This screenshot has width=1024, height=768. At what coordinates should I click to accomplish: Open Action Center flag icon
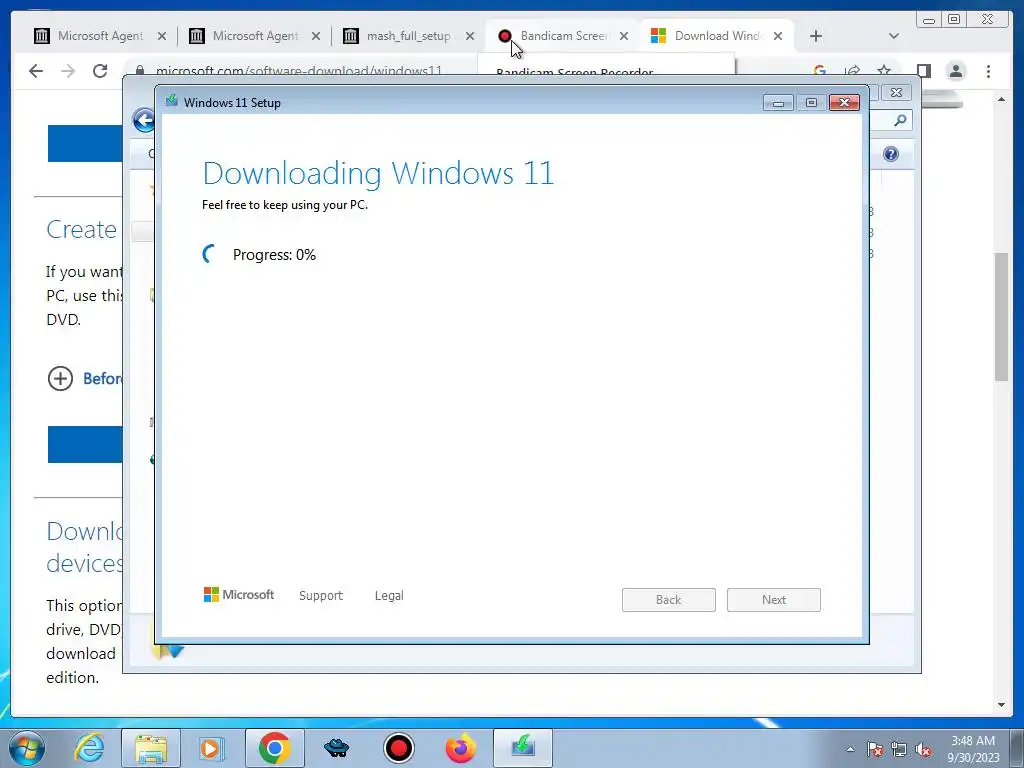click(874, 749)
